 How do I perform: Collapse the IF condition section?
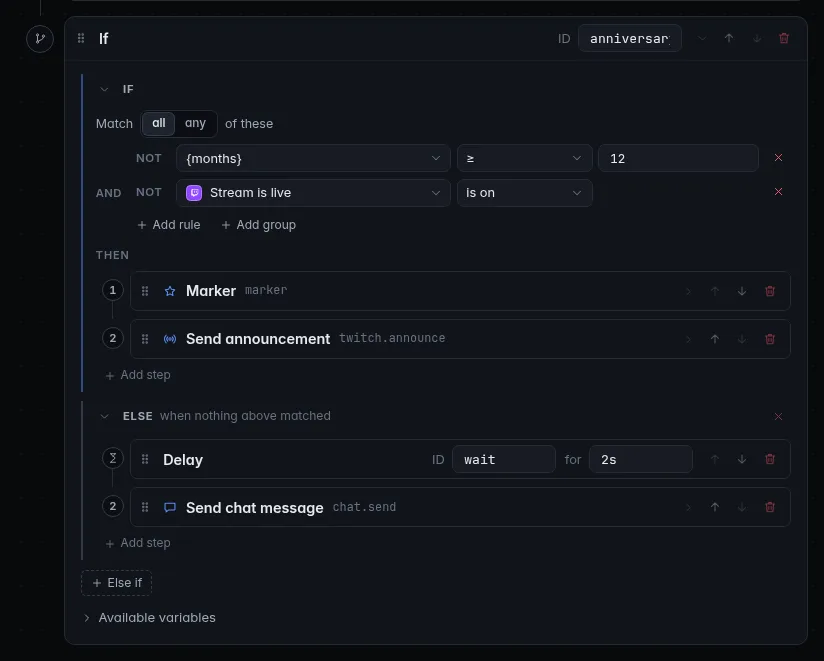(104, 89)
